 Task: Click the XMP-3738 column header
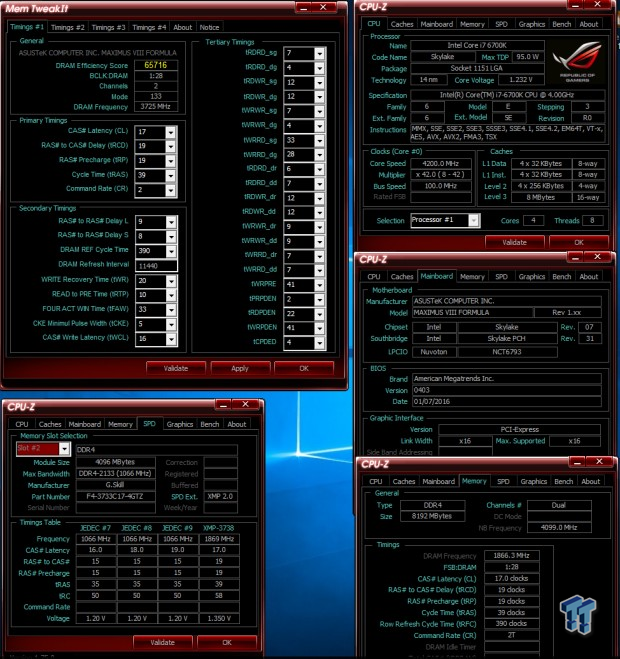[219, 528]
